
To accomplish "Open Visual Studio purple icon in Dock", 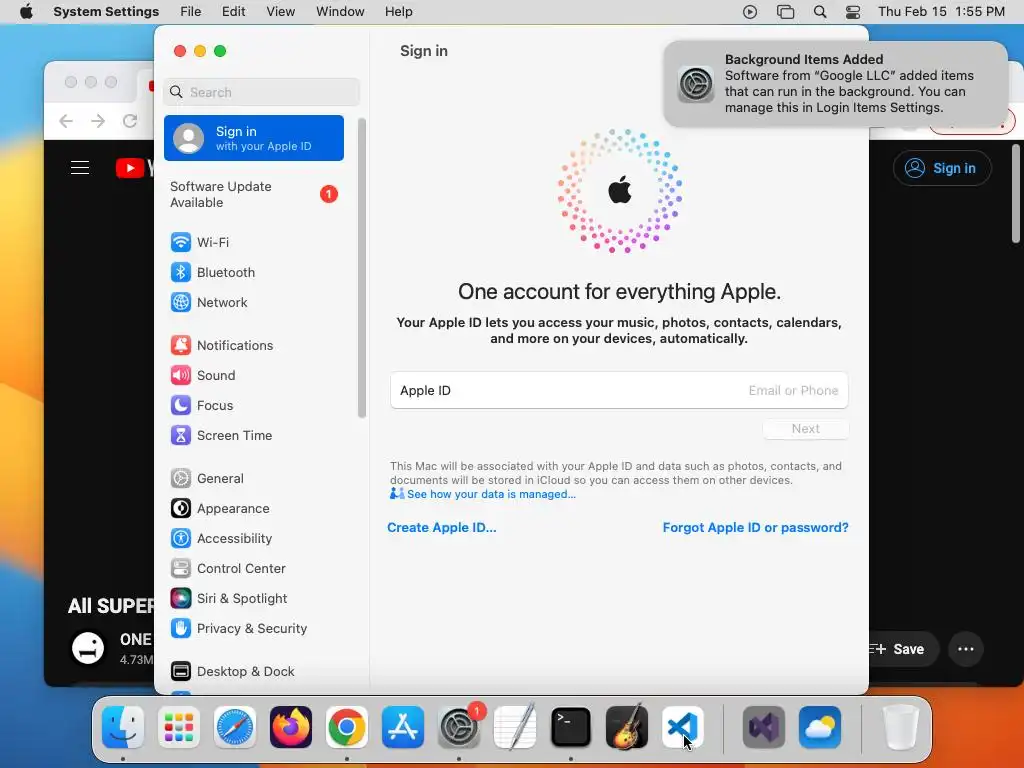I will pyautogui.click(x=764, y=727).
